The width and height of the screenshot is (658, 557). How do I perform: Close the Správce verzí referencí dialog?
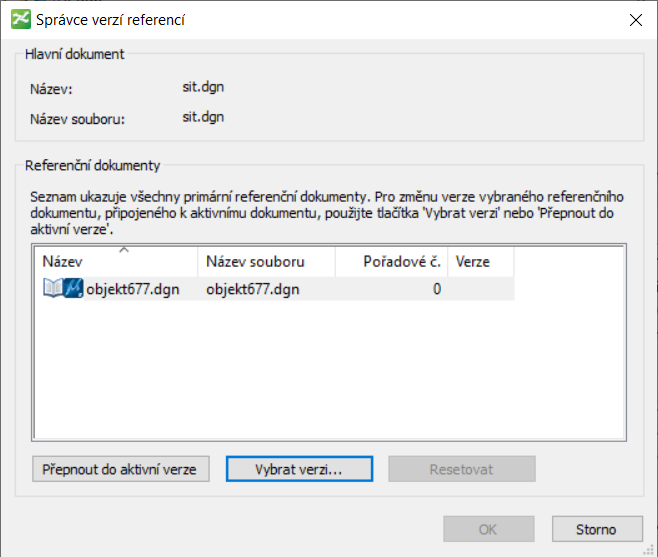click(635, 19)
